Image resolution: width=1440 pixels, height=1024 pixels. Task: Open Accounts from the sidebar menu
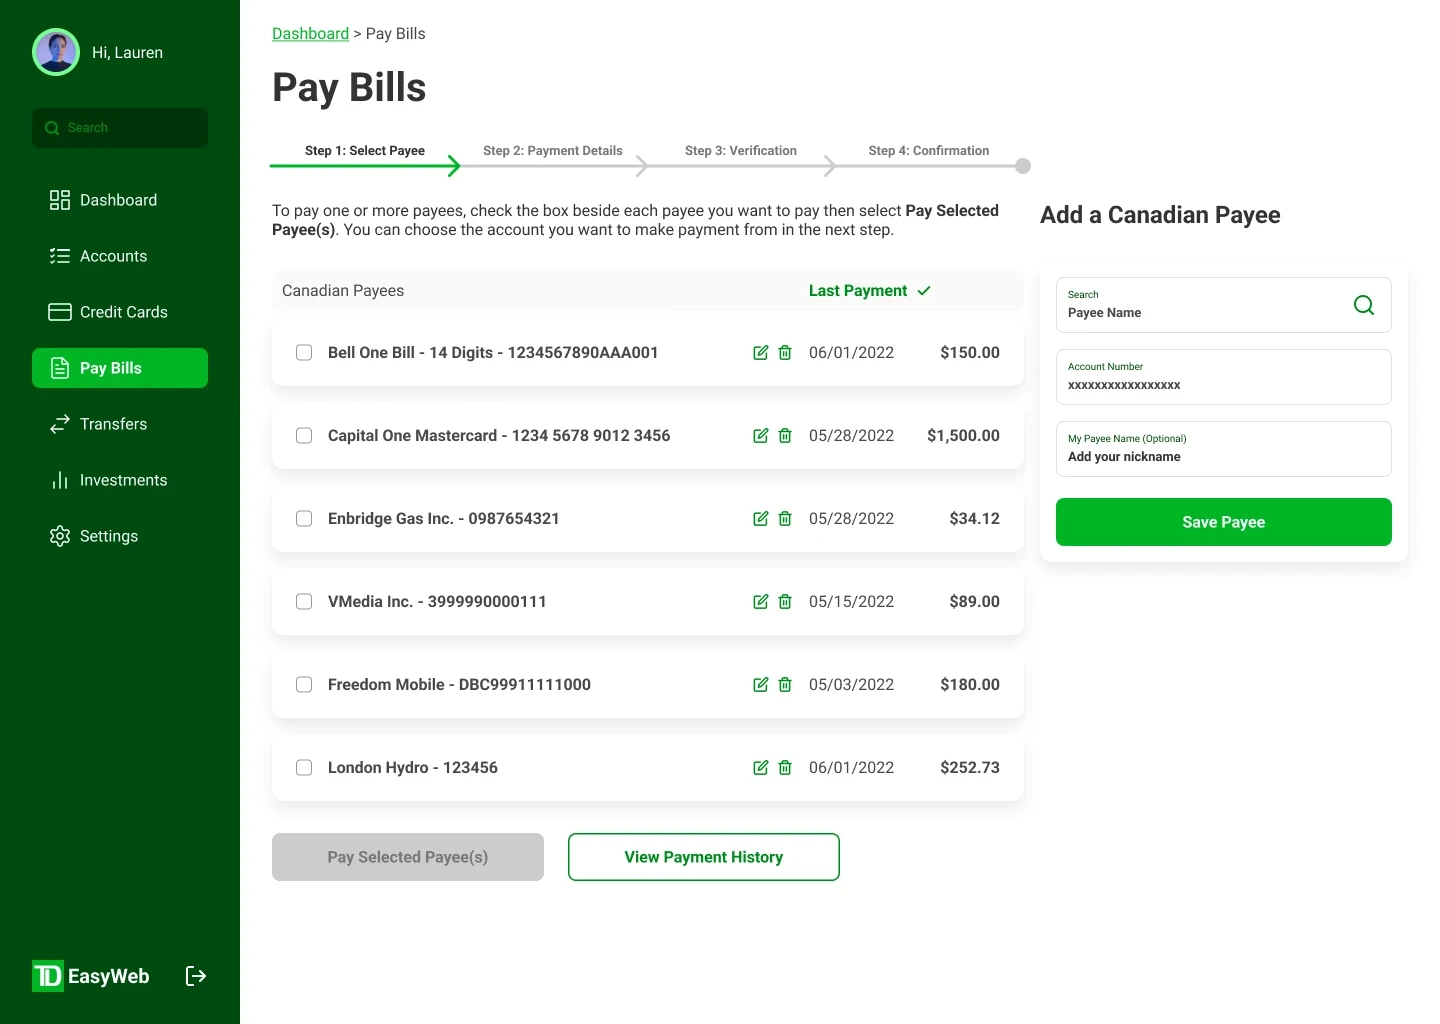[120, 256]
